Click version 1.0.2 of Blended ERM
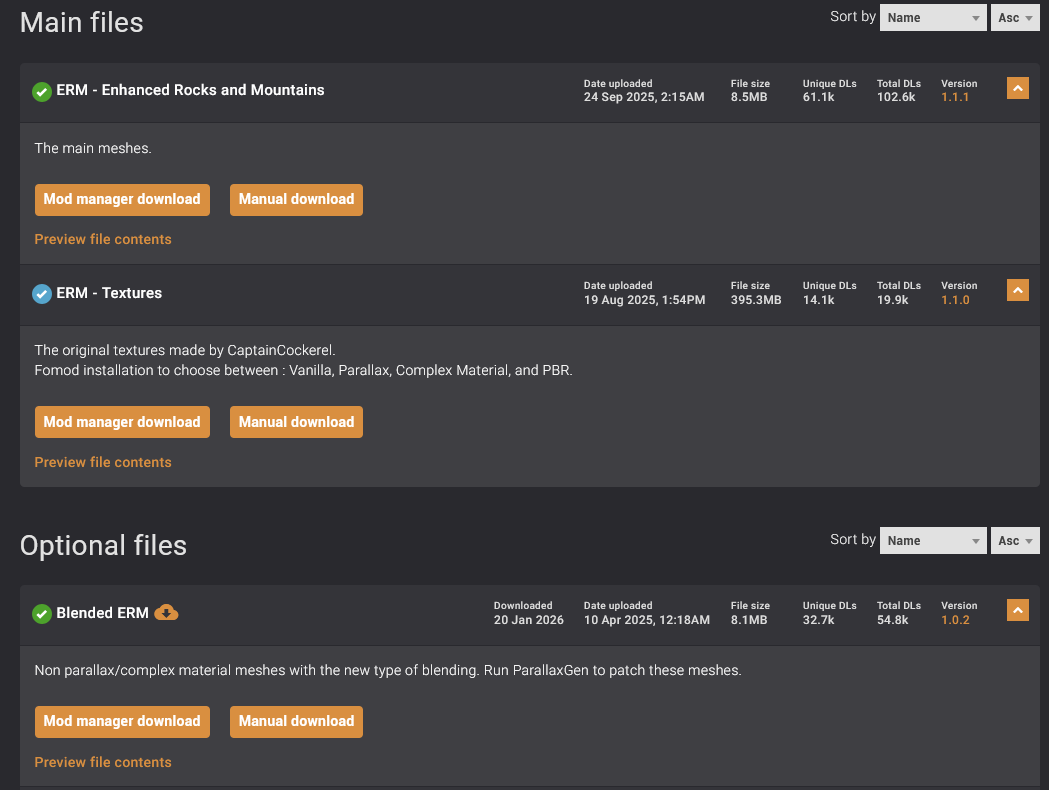This screenshot has width=1049, height=790. pyautogui.click(x=955, y=620)
